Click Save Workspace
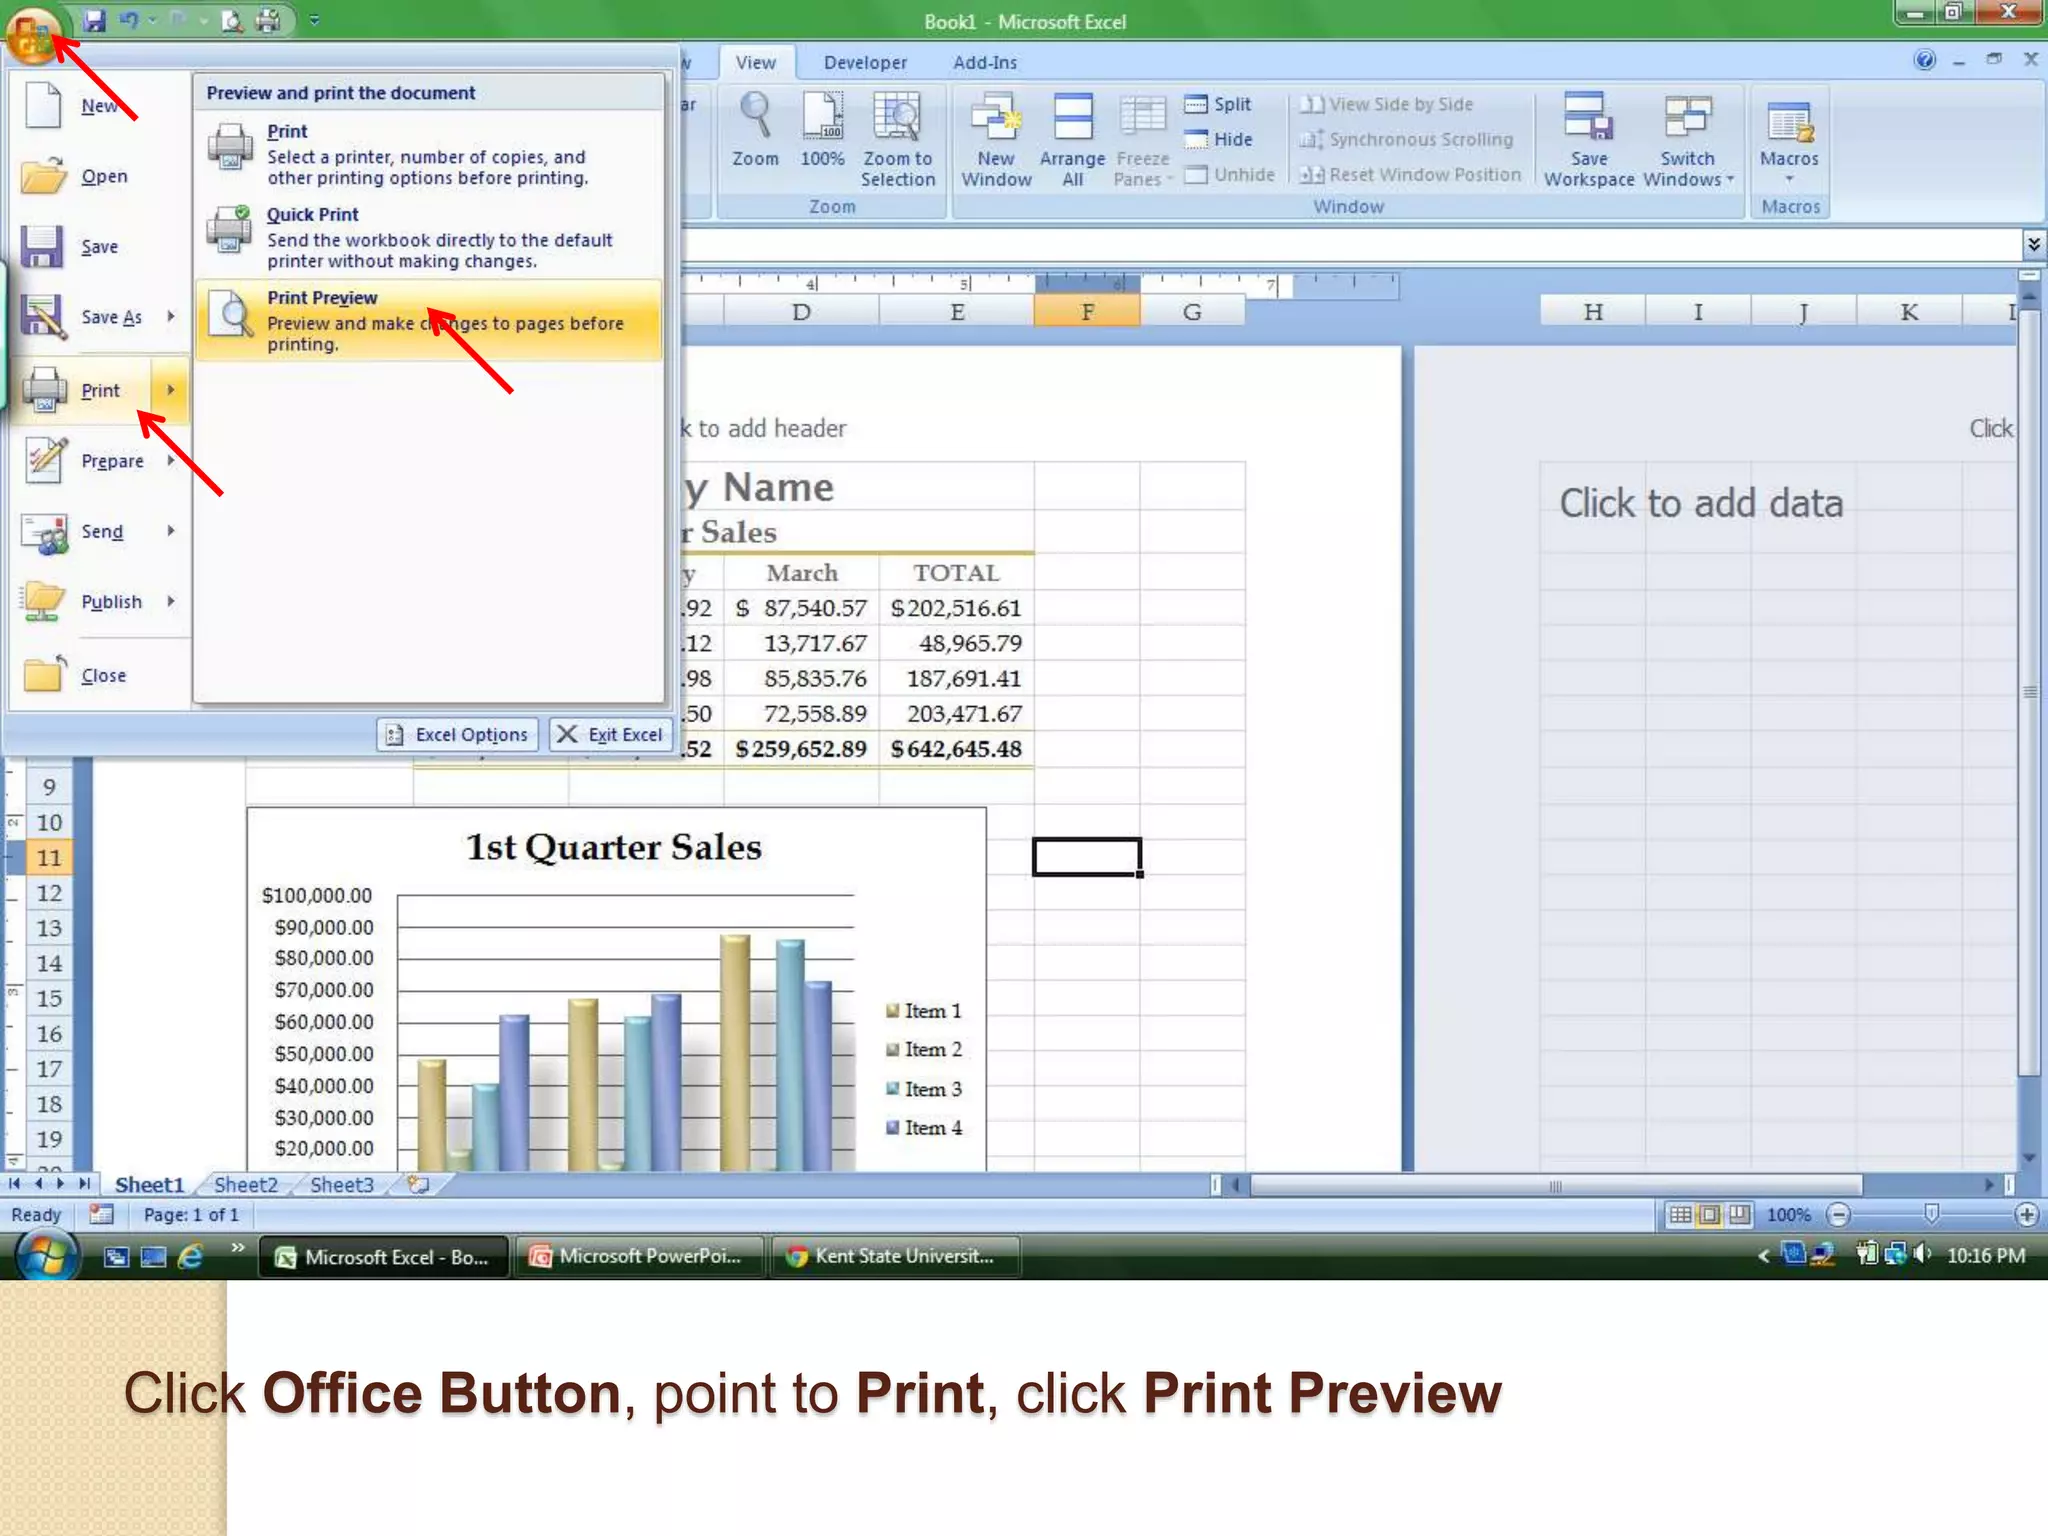The width and height of the screenshot is (2048, 1536). tap(1589, 140)
